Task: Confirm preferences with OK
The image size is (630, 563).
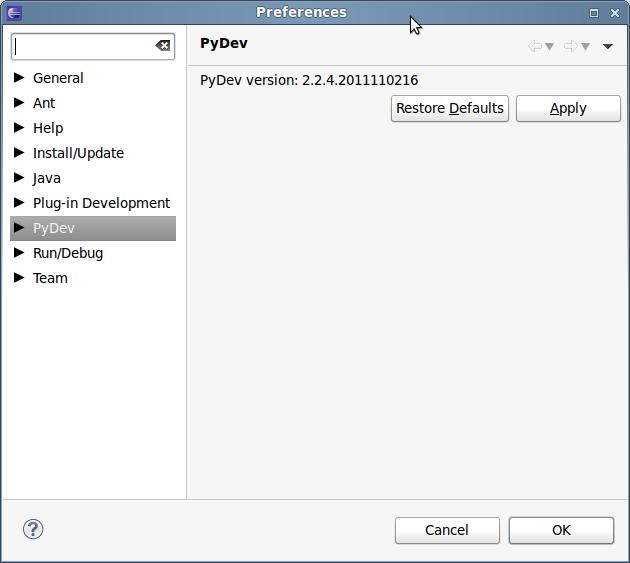Action: pyautogui.click(x=561, y=530)
